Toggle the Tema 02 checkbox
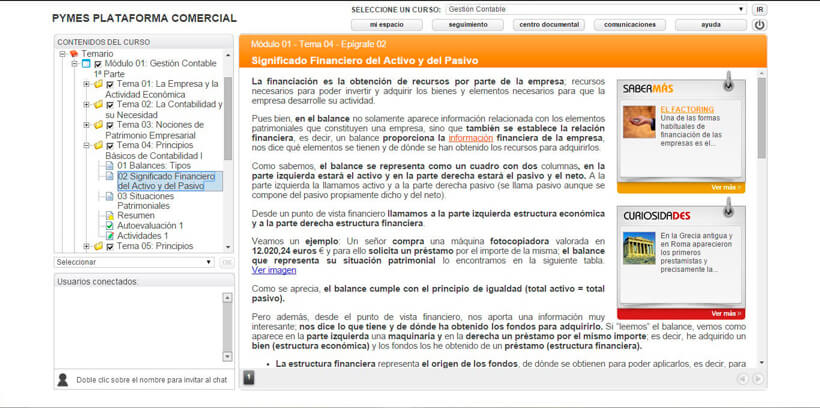Image resolution: width=820 pixels, height=408 pixels. [110, 105]
